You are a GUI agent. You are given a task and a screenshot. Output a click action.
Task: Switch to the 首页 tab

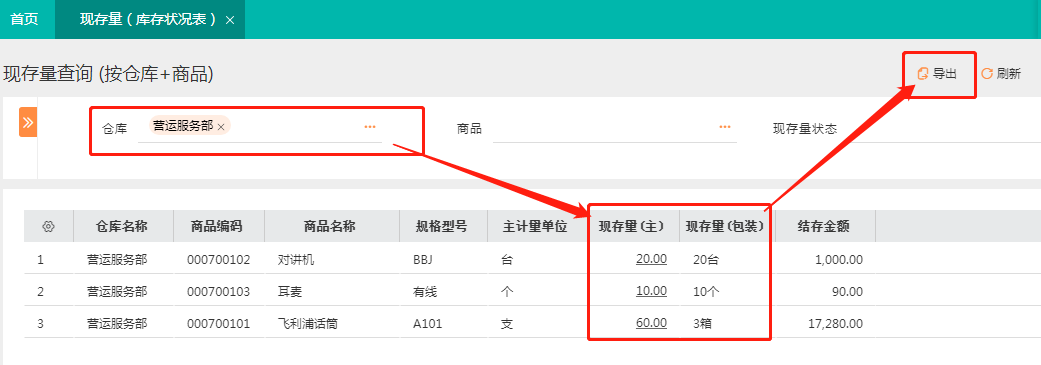pyautogui.click(x=25, y=19)
